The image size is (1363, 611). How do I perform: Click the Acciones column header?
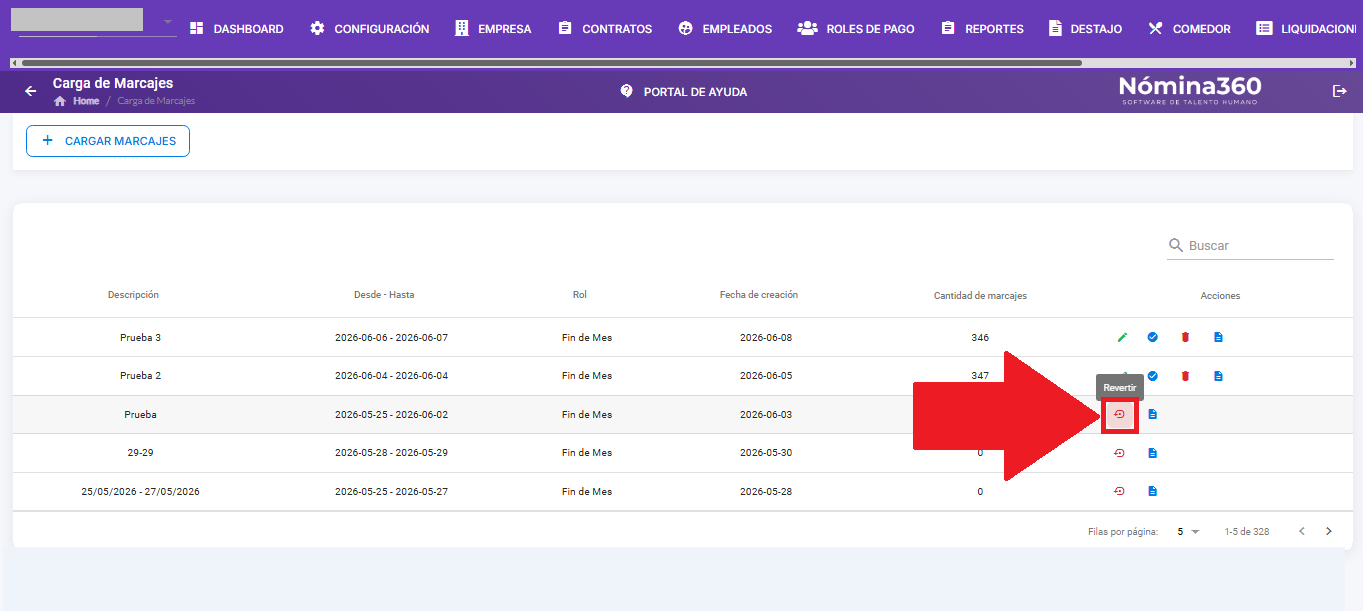(1220, 295)
